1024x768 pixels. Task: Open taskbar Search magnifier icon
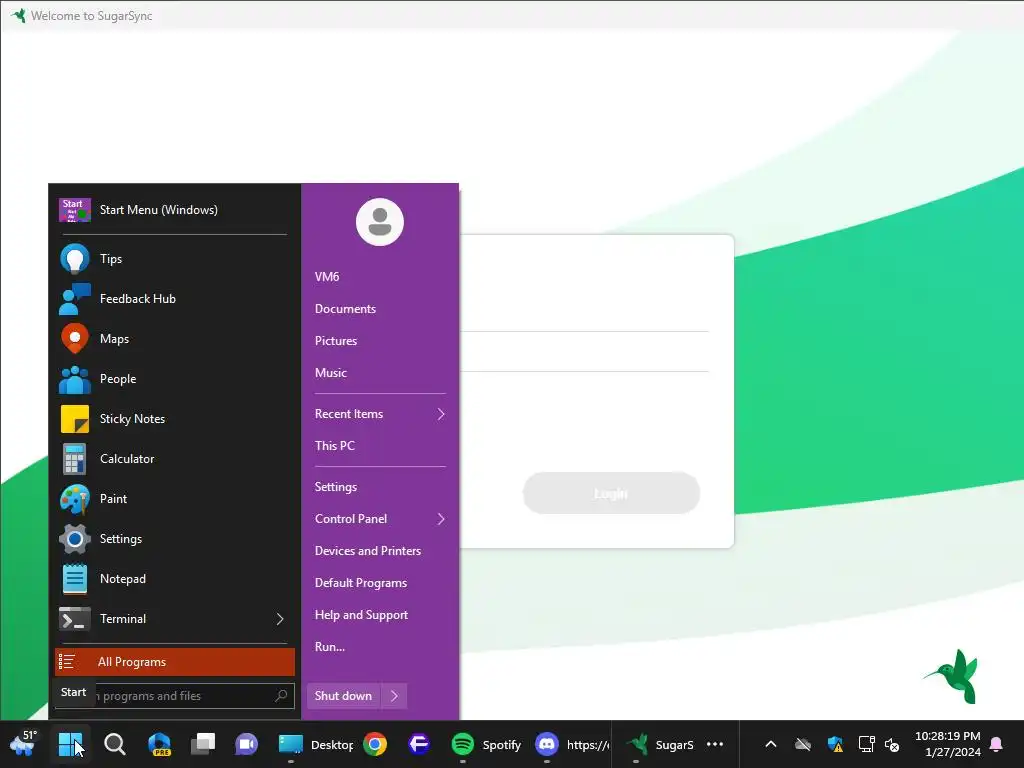114,744
